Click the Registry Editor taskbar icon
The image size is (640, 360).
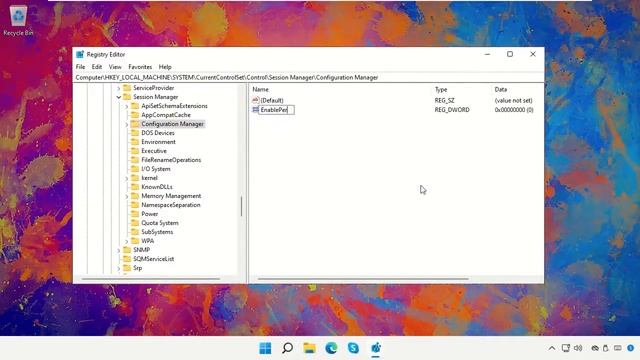(376, 348)
